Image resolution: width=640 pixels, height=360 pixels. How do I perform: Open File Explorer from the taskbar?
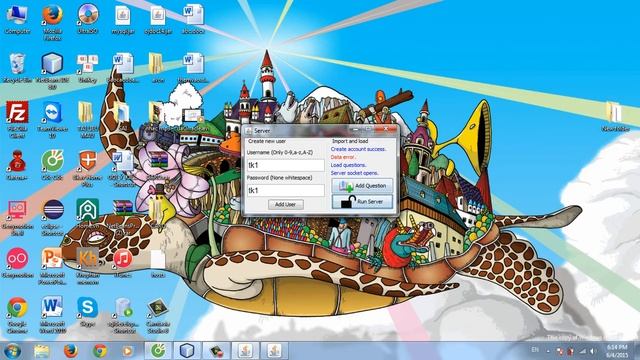click(x=41, y=351)
